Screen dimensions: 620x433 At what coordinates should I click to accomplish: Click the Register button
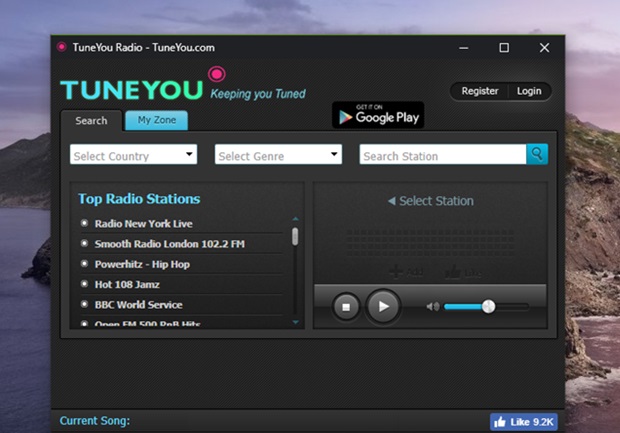[480, 91]
